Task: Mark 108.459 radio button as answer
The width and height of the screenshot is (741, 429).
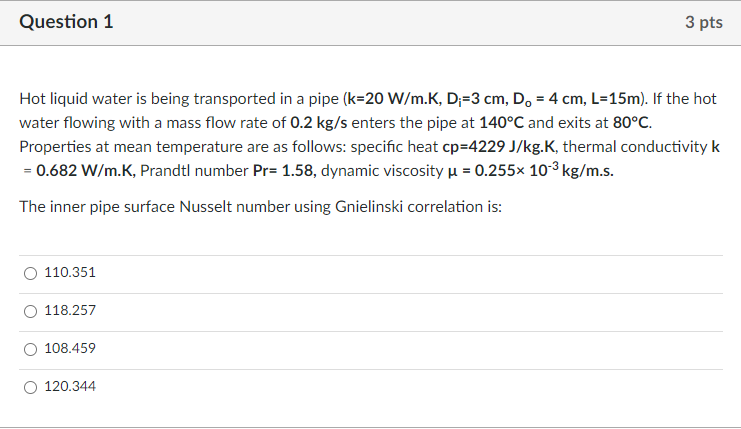Action: click(30, 349)
